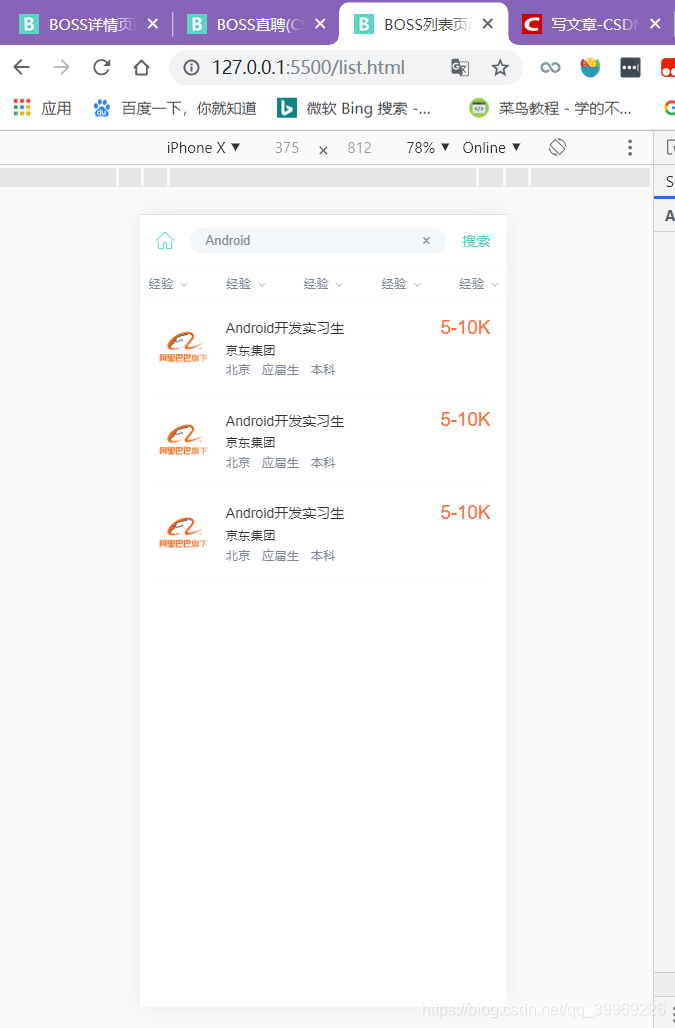Image resolution: width=675 pixels, height=1028 pixels.
Task: Click the 搜索 search button
Action: pyautogui.click(x=476, y=241)
